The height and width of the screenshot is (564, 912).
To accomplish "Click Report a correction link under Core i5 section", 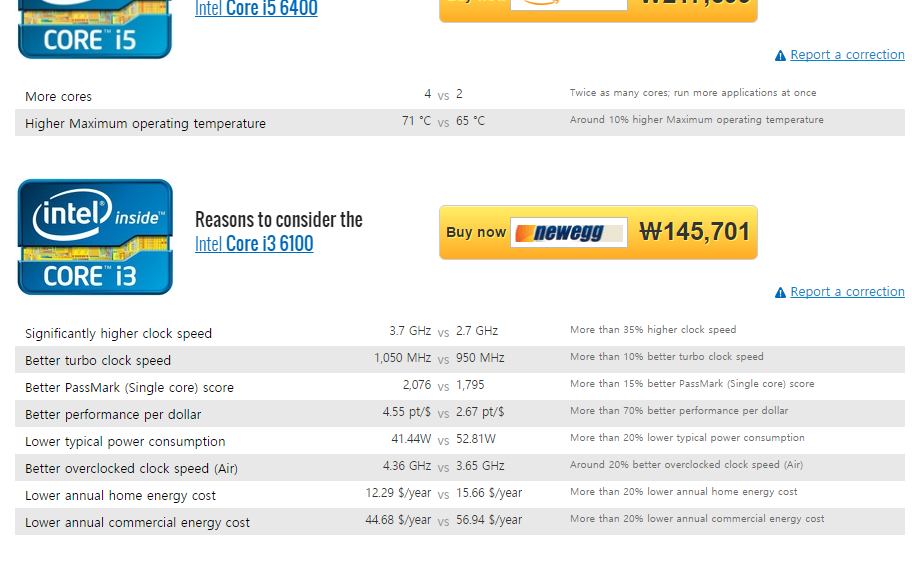I will (x=847, y=55).
